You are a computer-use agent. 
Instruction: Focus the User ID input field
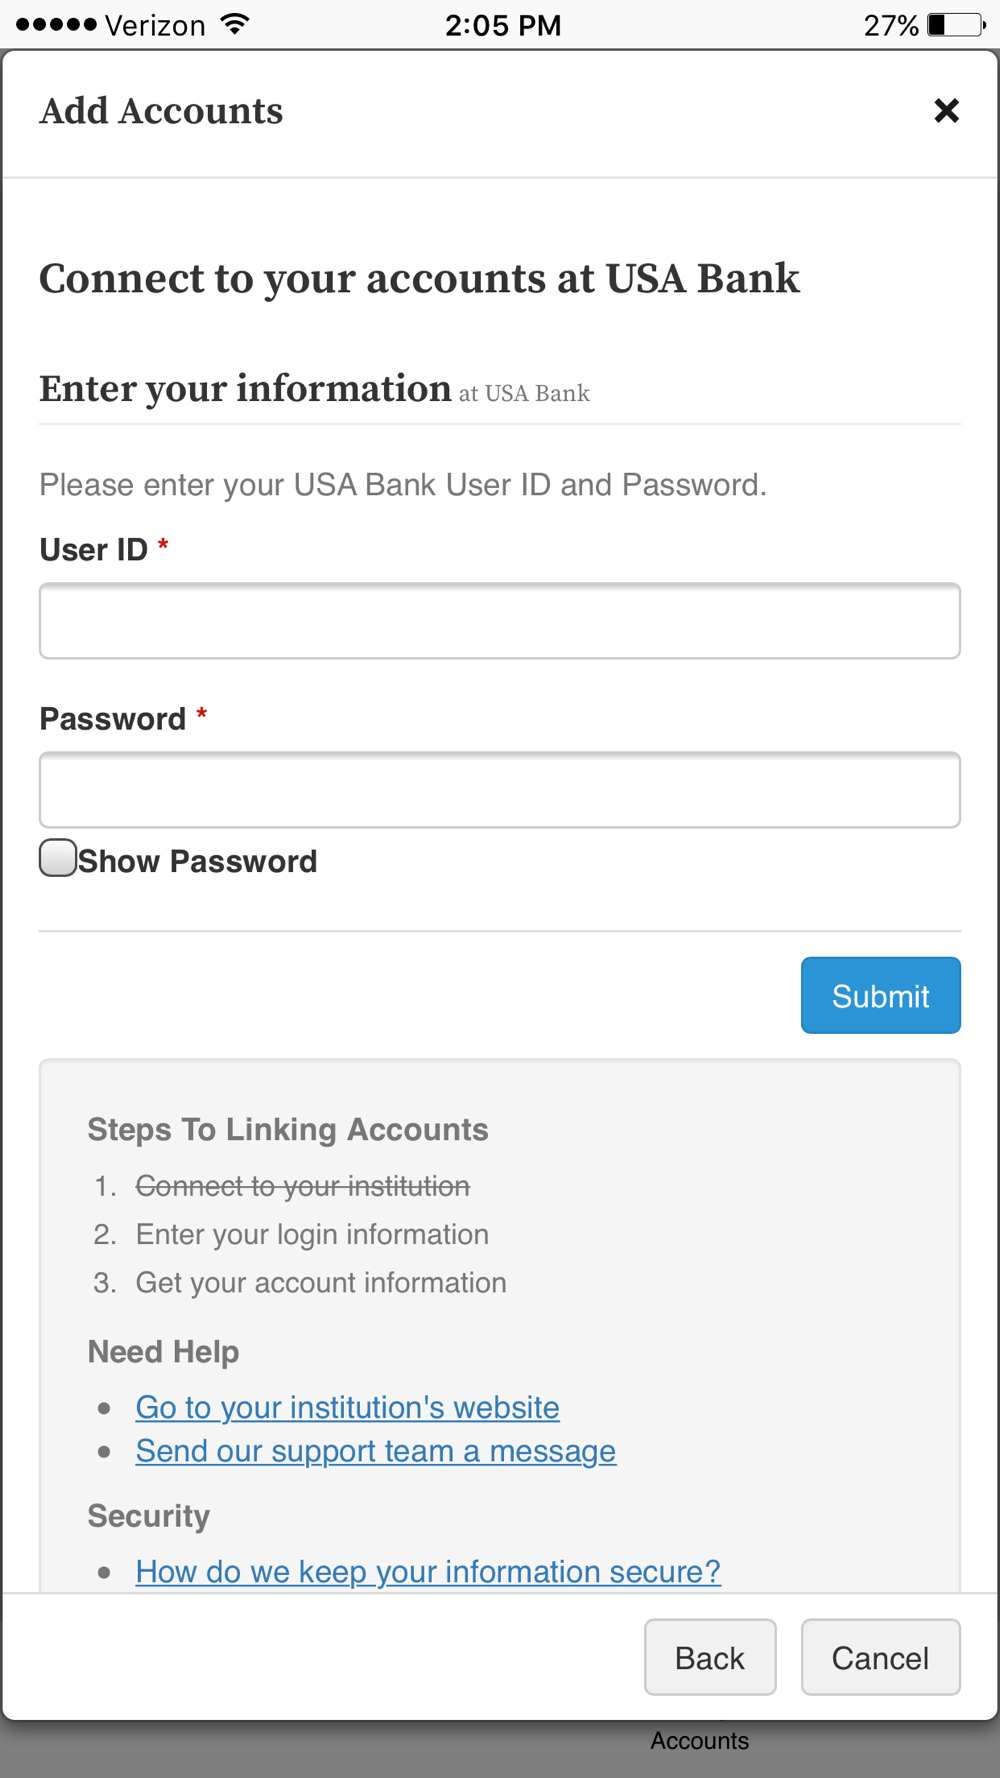click(500, 621)
